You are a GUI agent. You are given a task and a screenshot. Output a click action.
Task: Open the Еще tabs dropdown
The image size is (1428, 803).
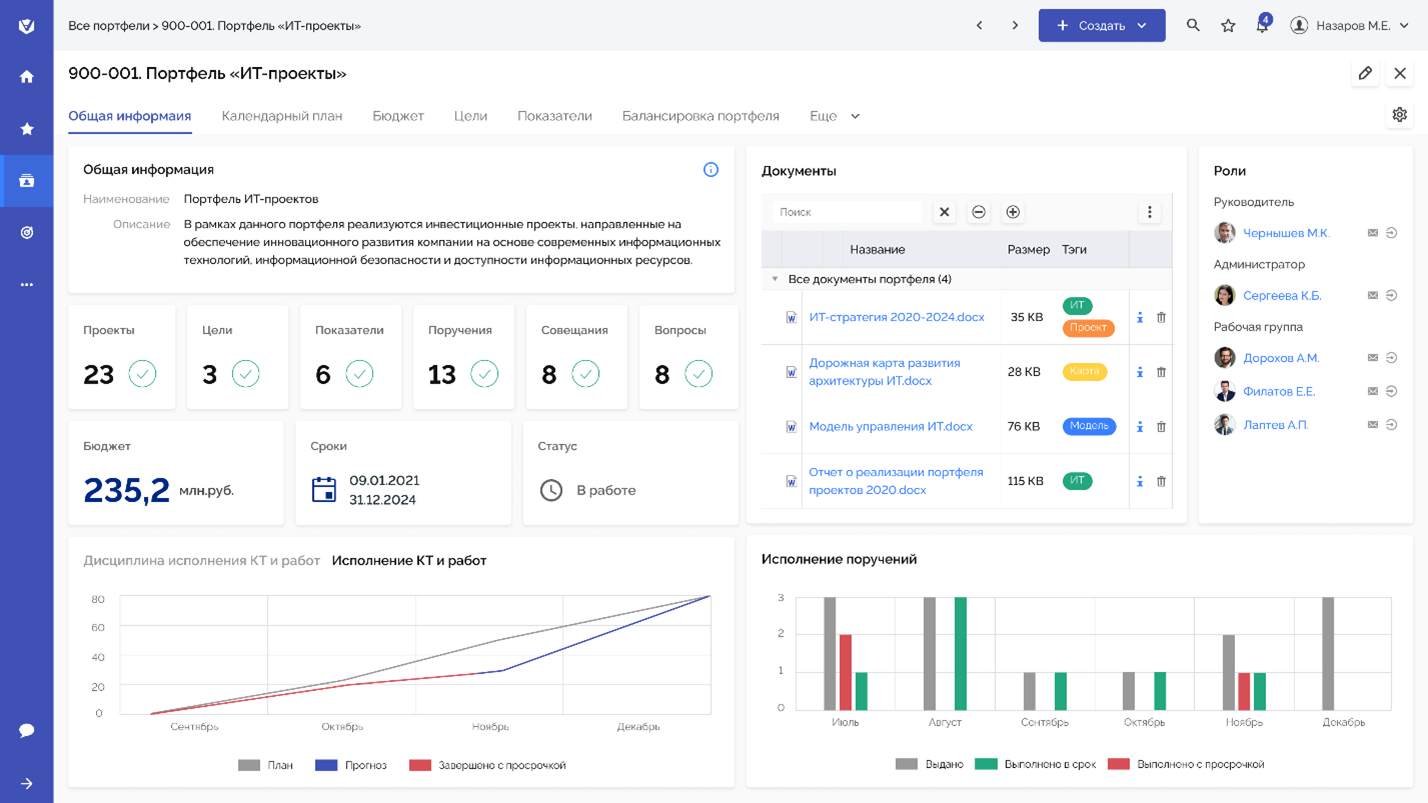[x=834, y=116]
